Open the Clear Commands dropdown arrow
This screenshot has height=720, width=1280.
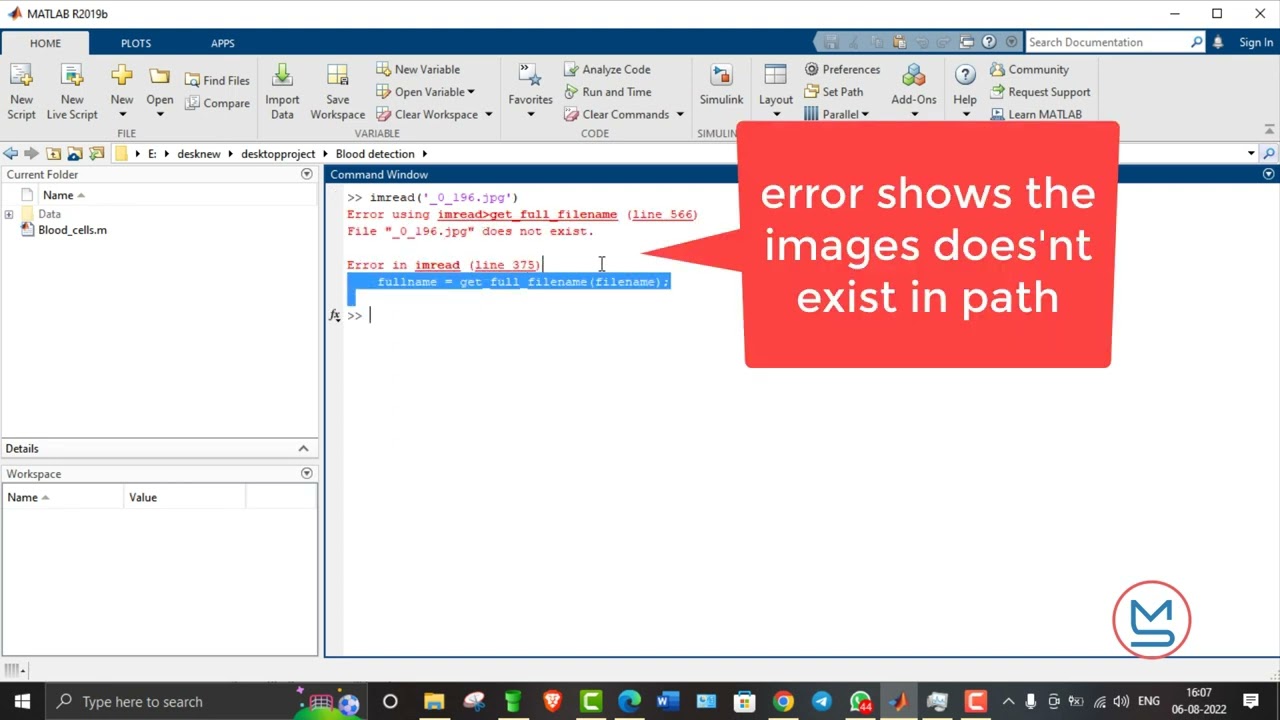(x=680, y=114)
